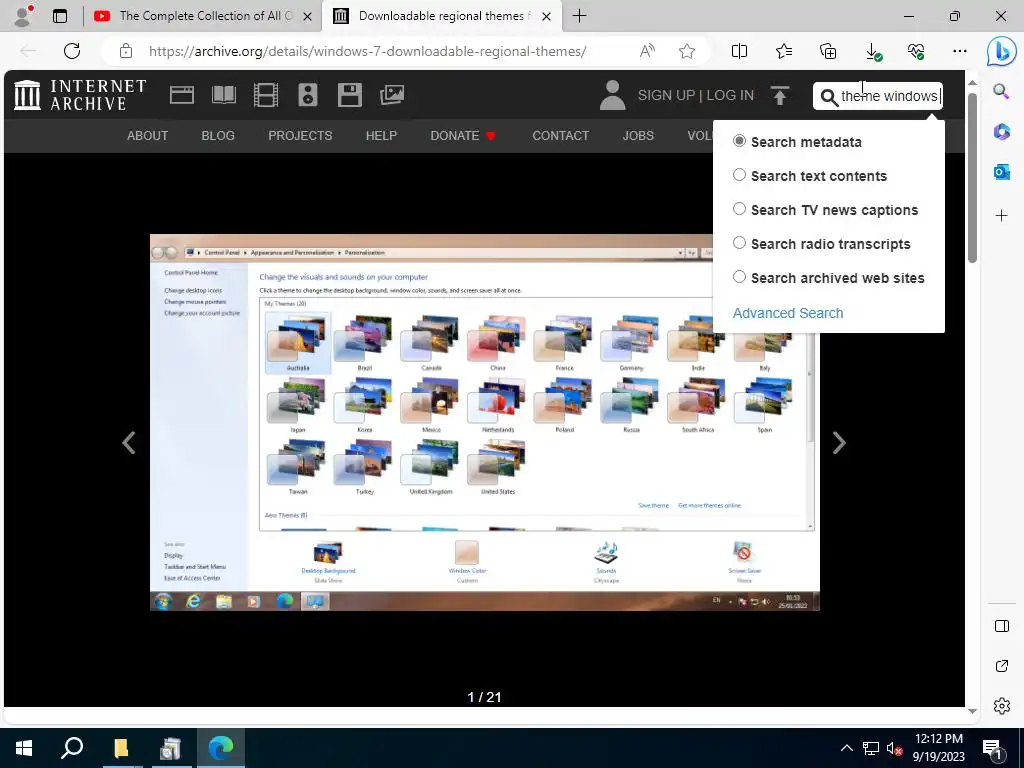
Task: Open sidebar settings gear
Action: tap(1001, 706)
